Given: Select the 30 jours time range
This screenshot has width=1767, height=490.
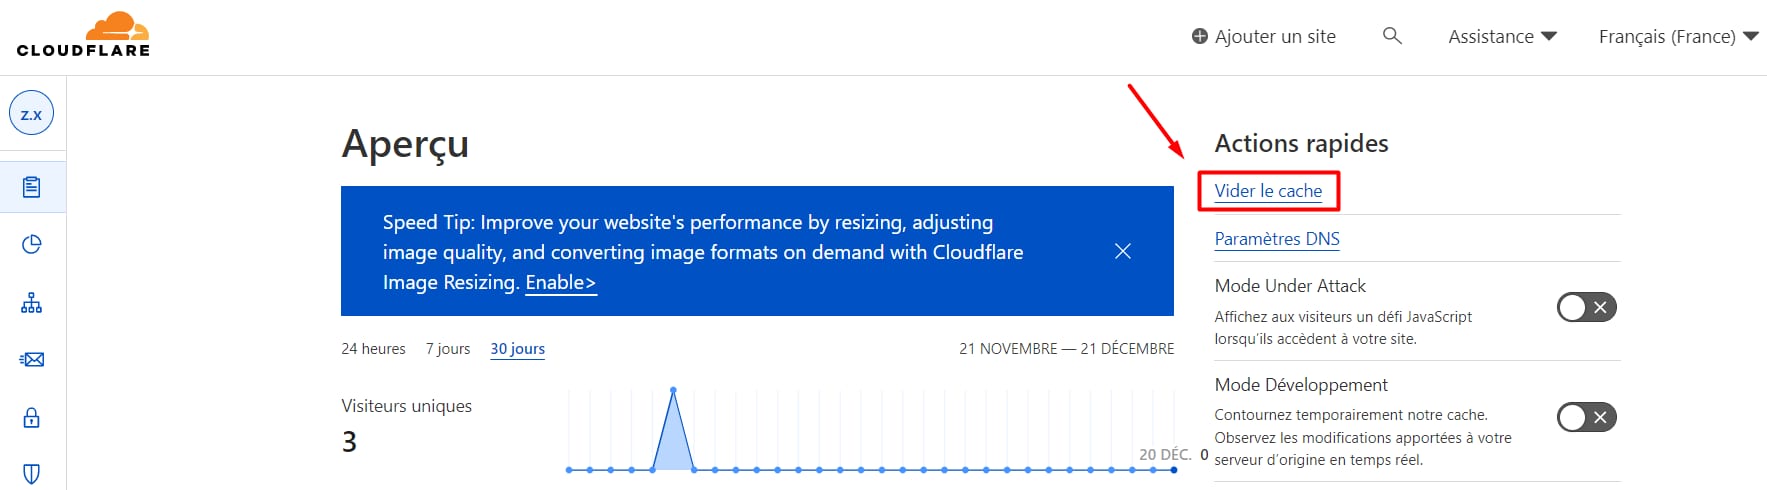Looking at the screenshot, I should (x=517, y=349).
